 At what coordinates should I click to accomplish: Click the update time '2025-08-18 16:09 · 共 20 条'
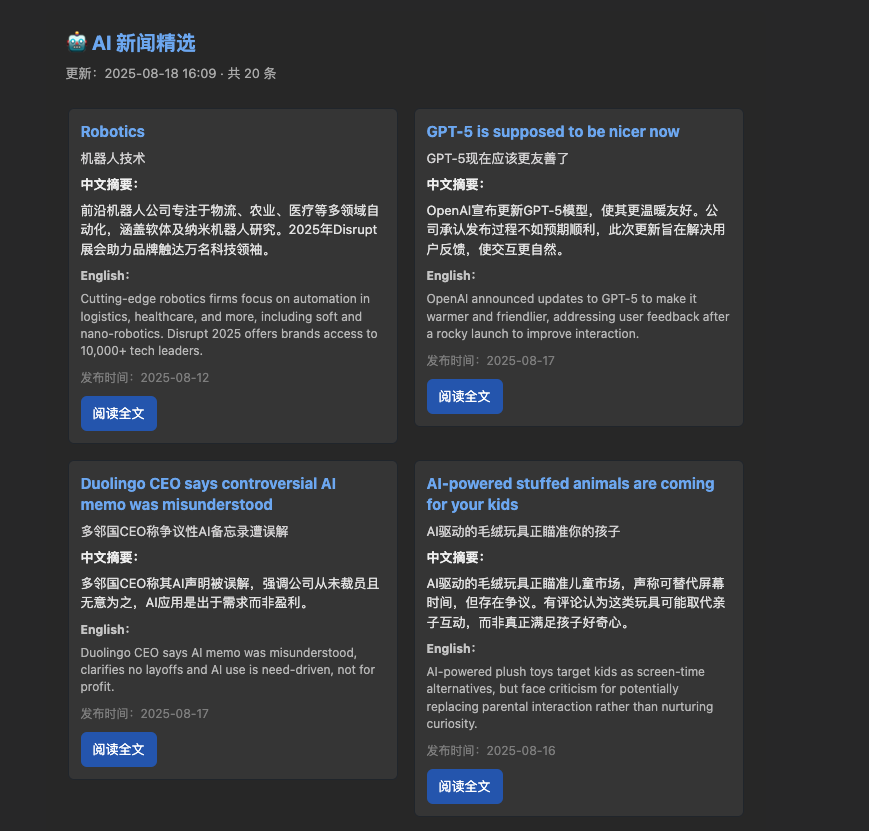click(190, 74)
